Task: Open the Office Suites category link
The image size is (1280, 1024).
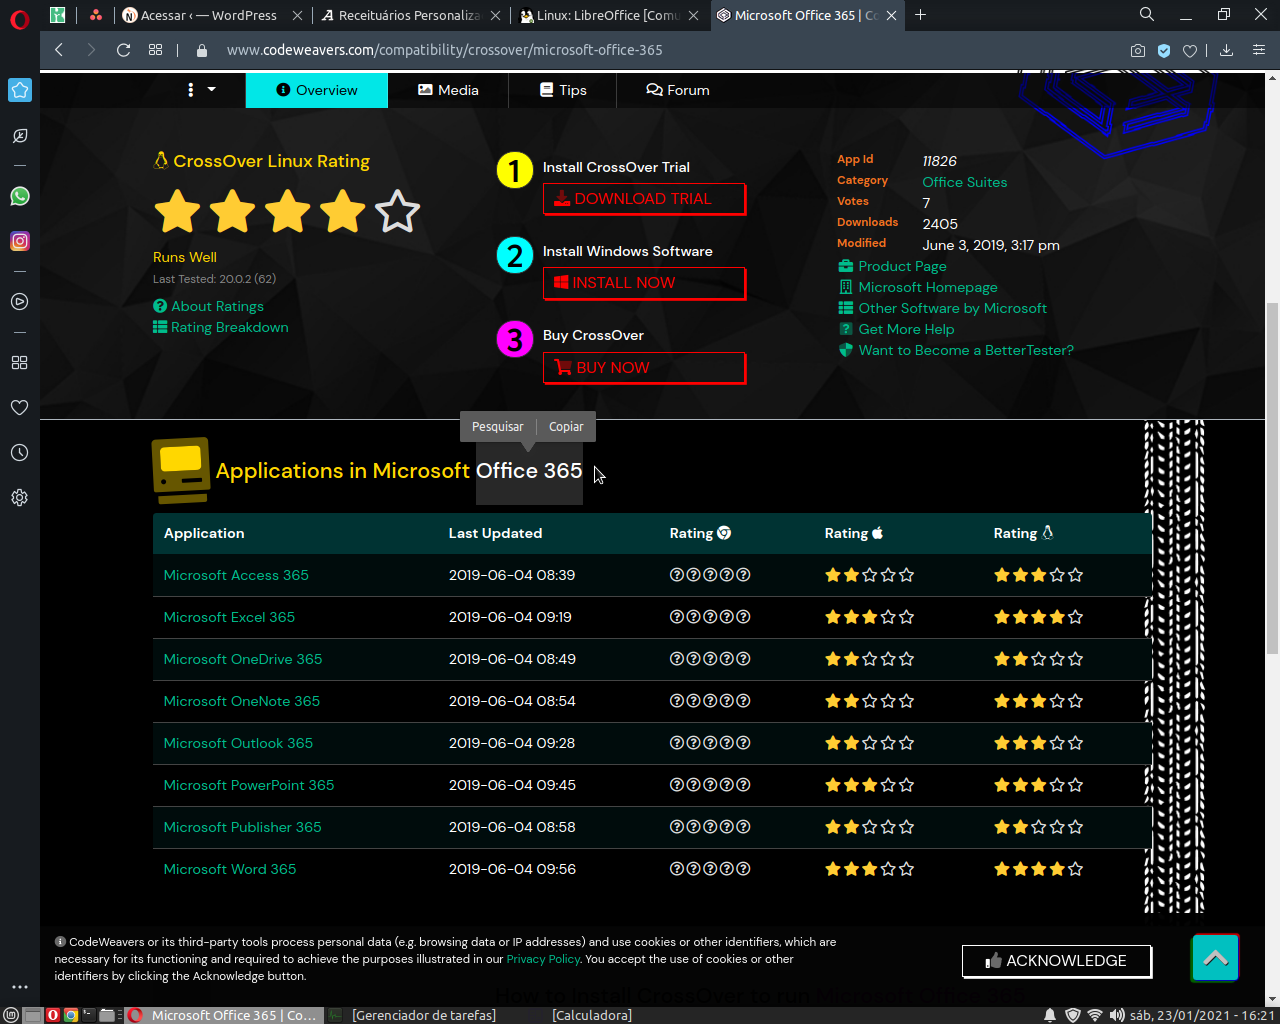Action: (964, 182)
